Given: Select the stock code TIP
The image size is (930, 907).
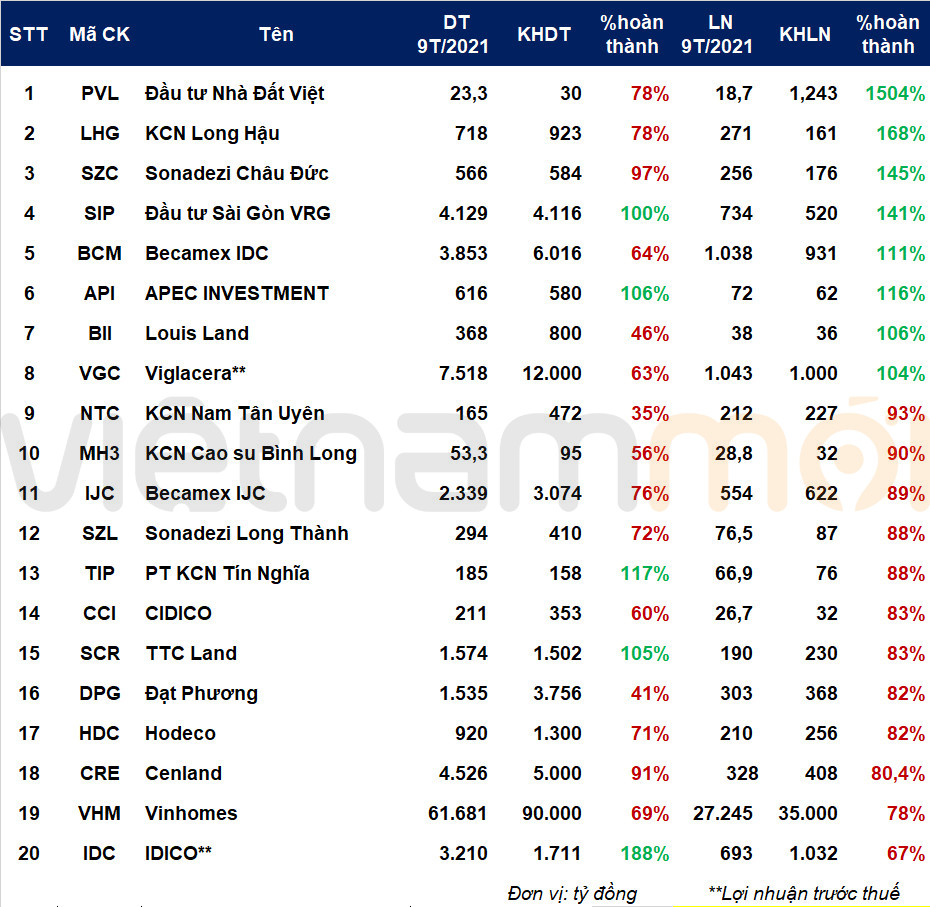Looking at the screenshot, I should [99, 573].
